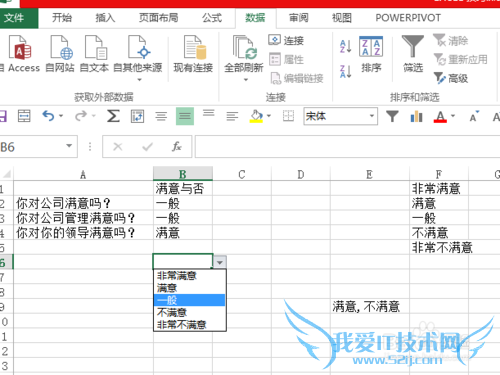
Task: Toggle the highlighted middle align button
Action: [185, 116]
